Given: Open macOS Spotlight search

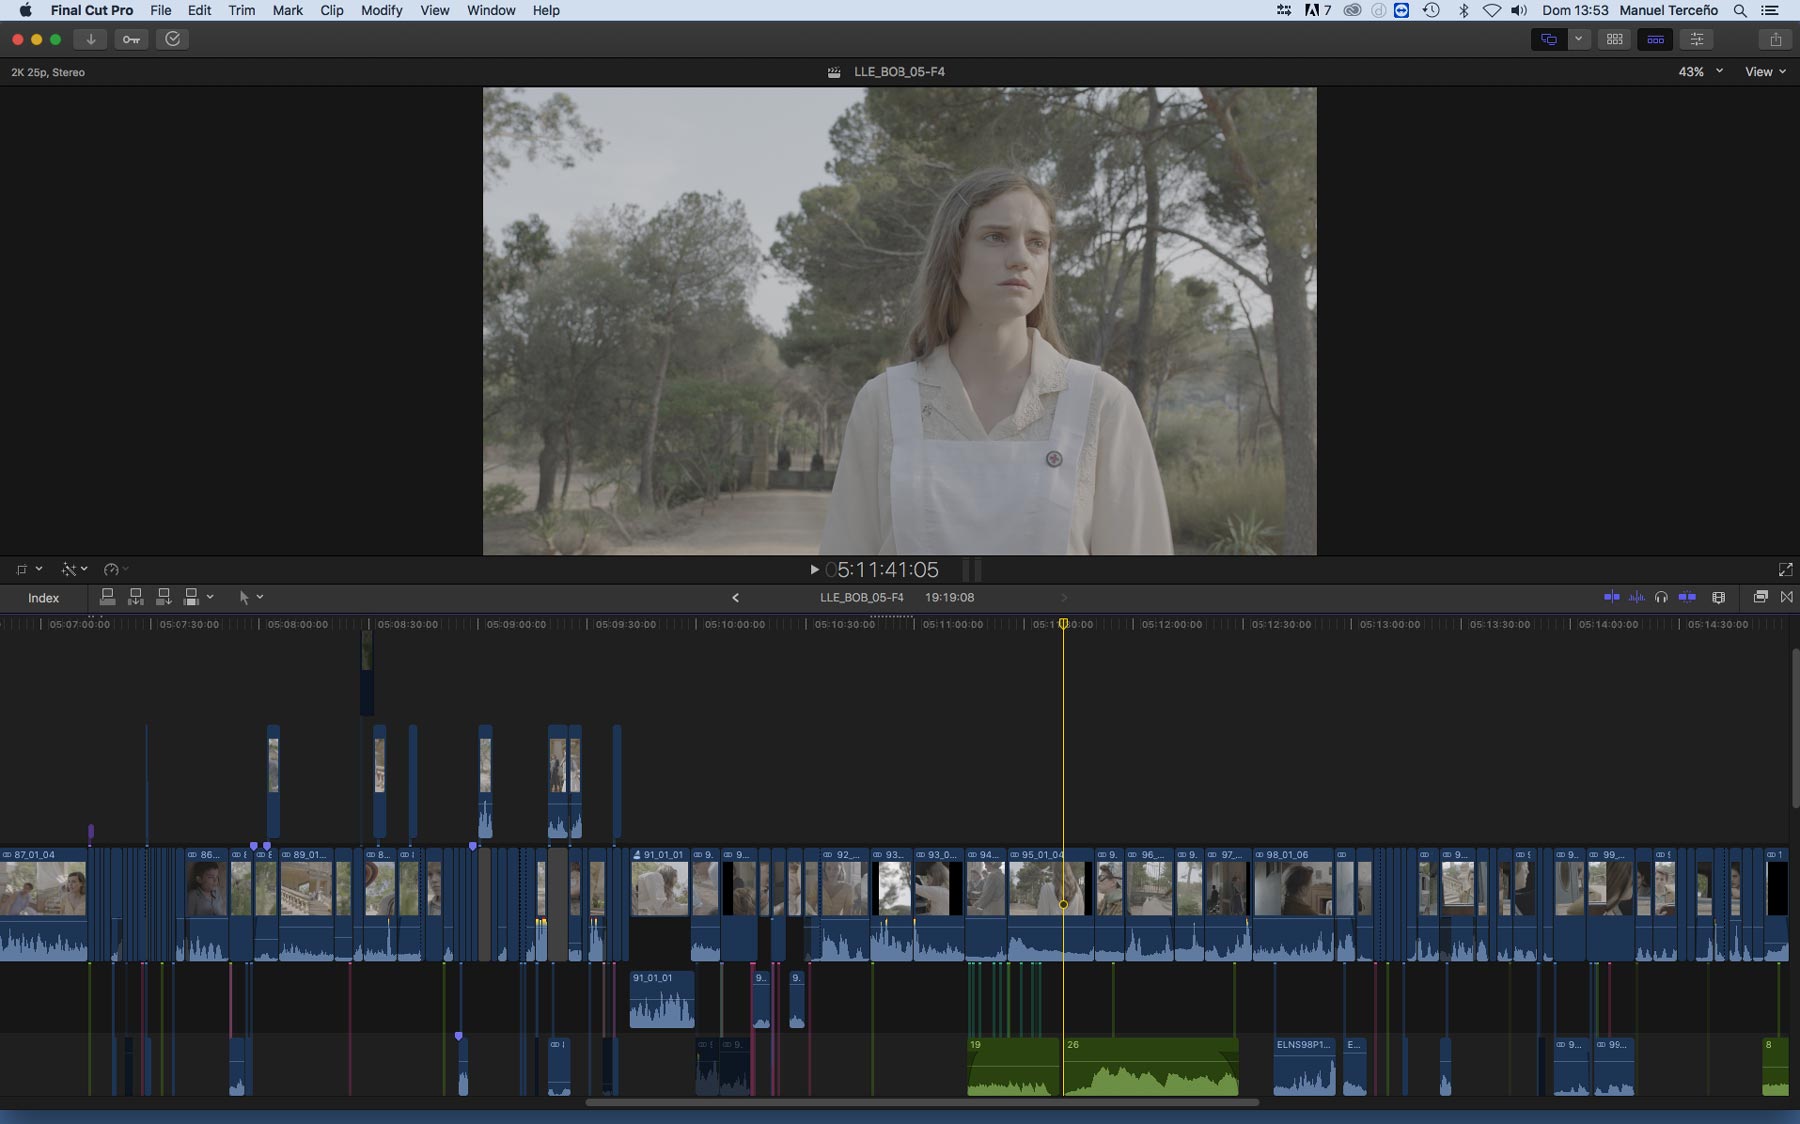Looking at the screenshot, I should pos(1740,10).
